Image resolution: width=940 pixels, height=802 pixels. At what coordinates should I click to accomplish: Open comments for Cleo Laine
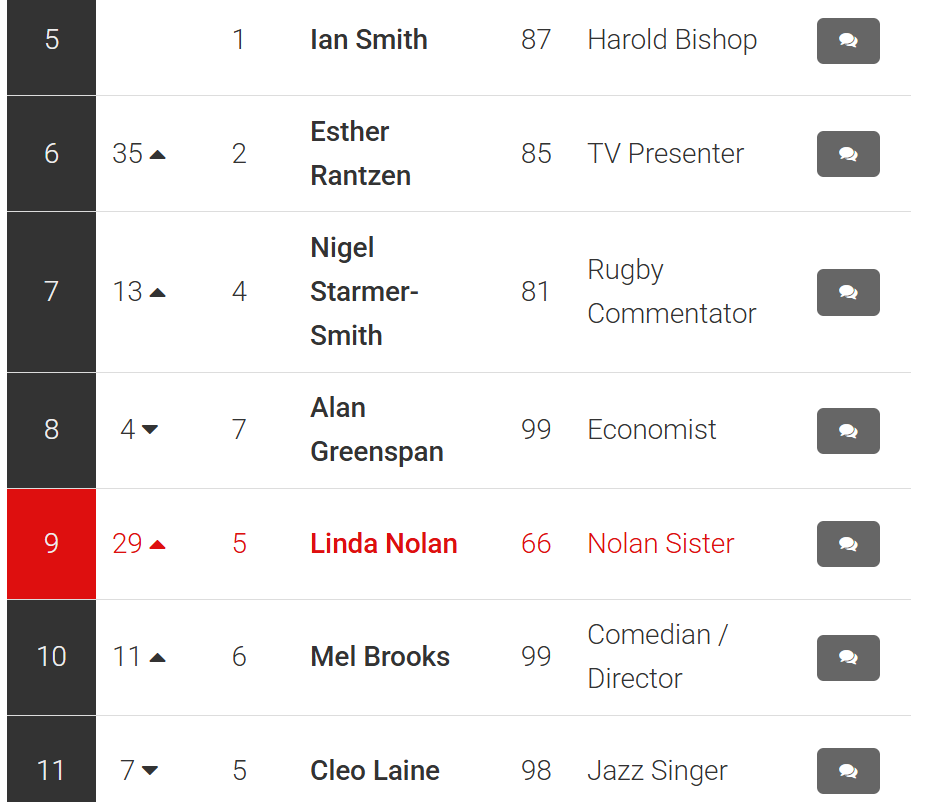[x=847, y=771]
